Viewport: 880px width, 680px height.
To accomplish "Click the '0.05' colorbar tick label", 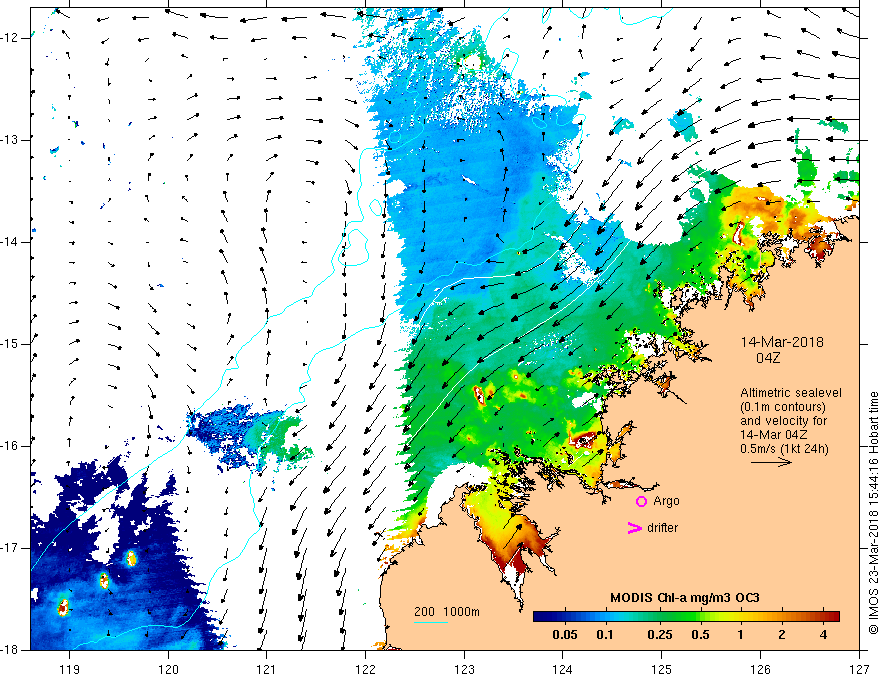I will (565, 635).
